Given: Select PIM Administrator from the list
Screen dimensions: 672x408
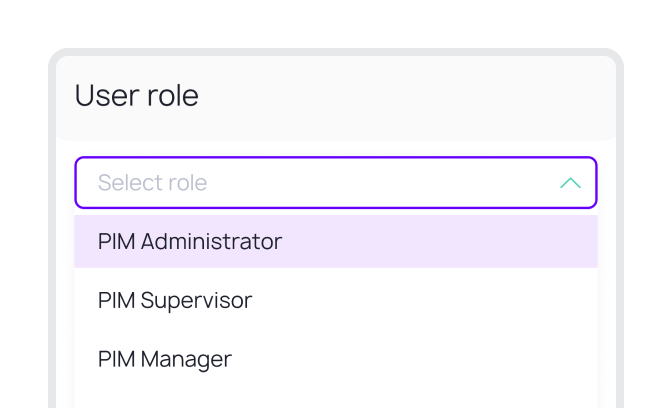Looking at the screenshot, I should point(190,242).
